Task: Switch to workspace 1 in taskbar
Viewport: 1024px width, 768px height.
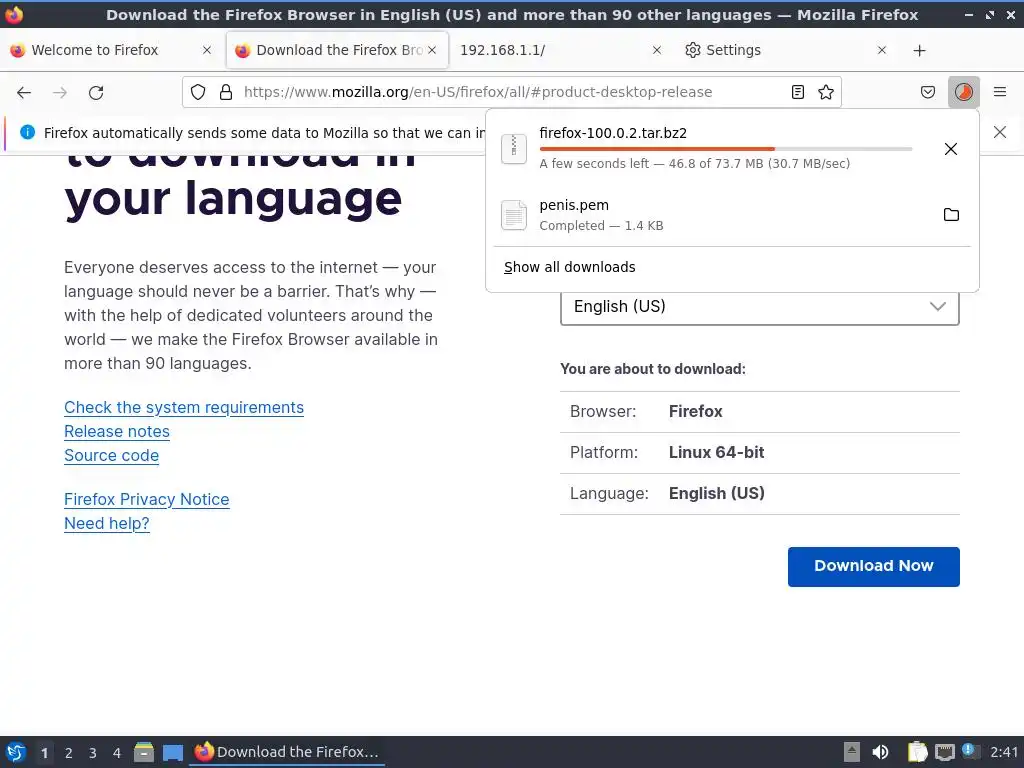Action: [x=44, y=753]
